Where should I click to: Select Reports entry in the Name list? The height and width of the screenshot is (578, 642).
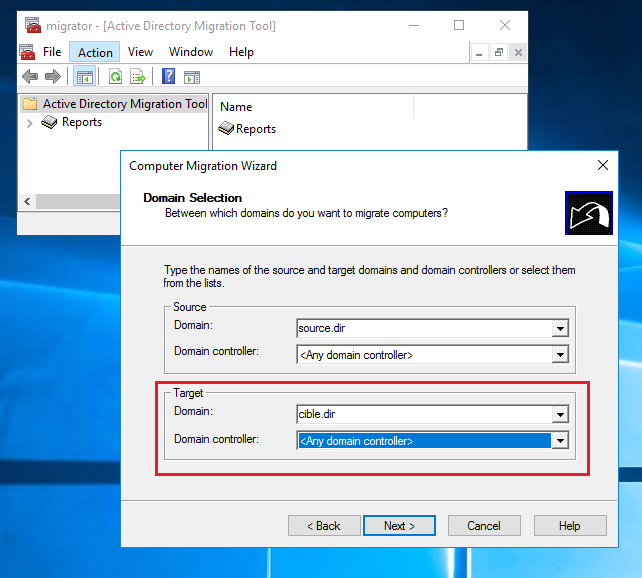256,129
